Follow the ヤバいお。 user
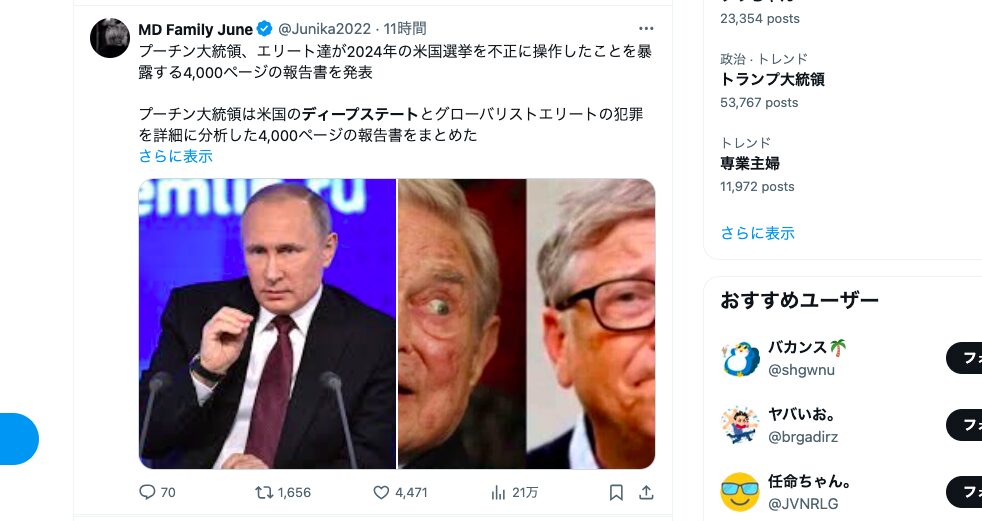 tap(965, 425)
